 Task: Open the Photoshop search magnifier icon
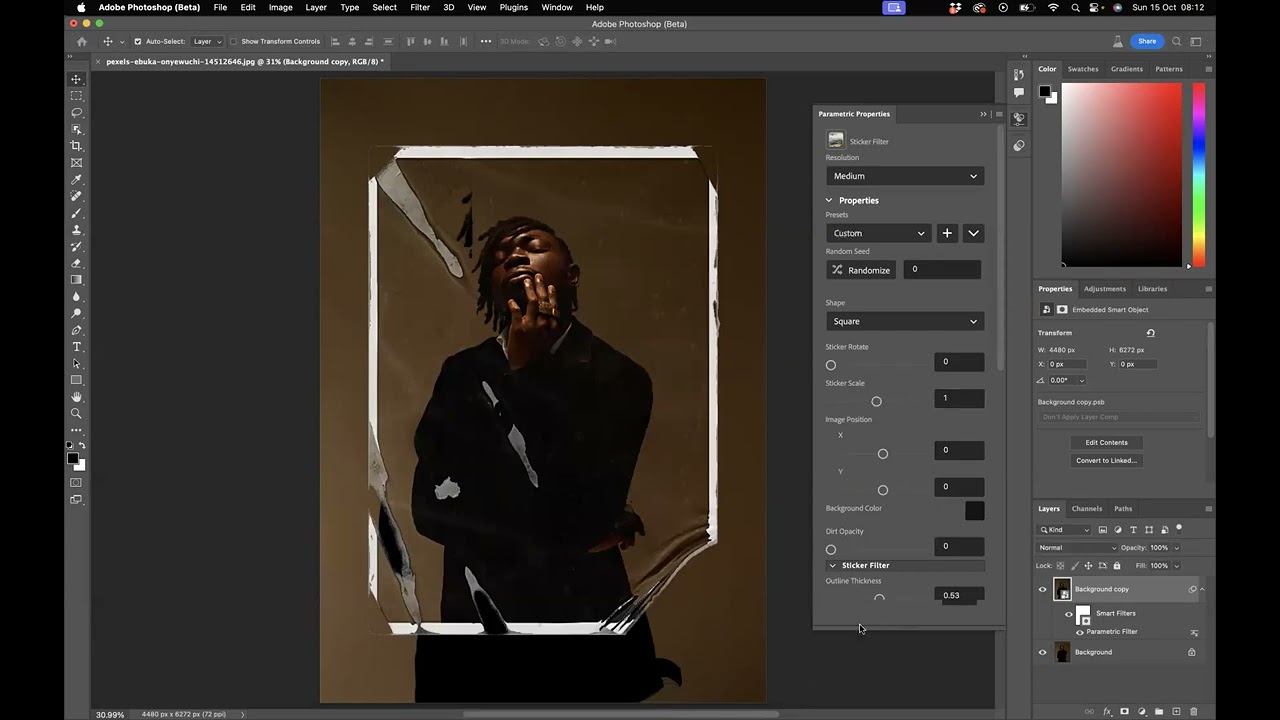(1177, 41)
